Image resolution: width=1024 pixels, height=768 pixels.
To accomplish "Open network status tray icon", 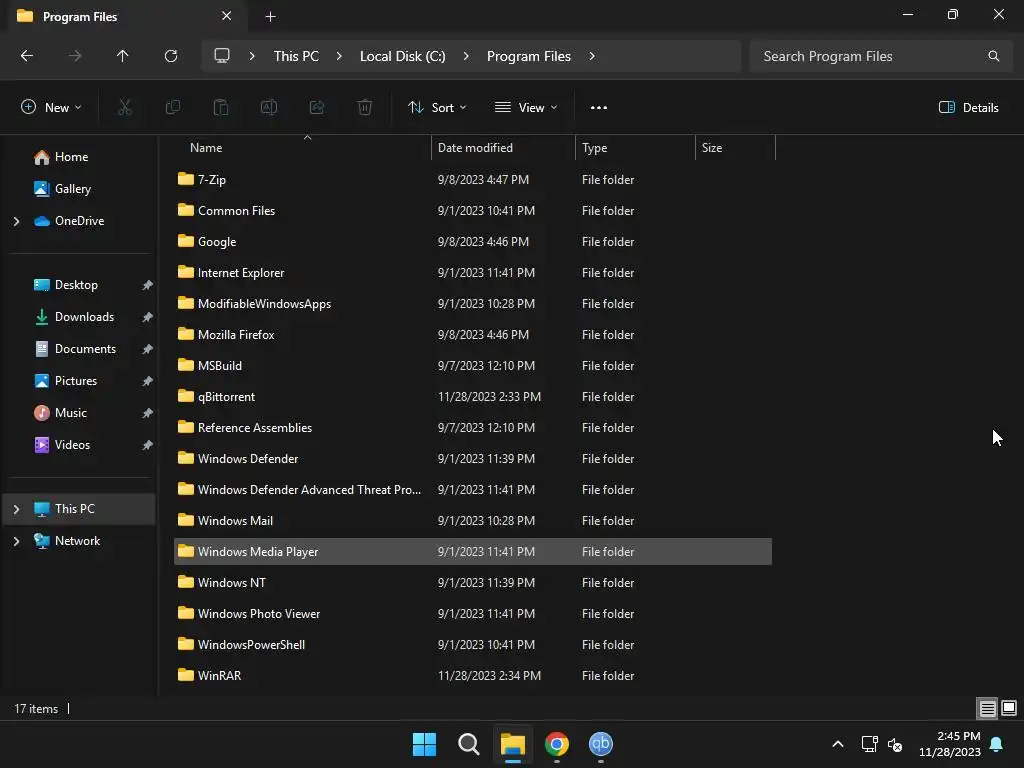I will pyautogui.click(x=869, y=744).
